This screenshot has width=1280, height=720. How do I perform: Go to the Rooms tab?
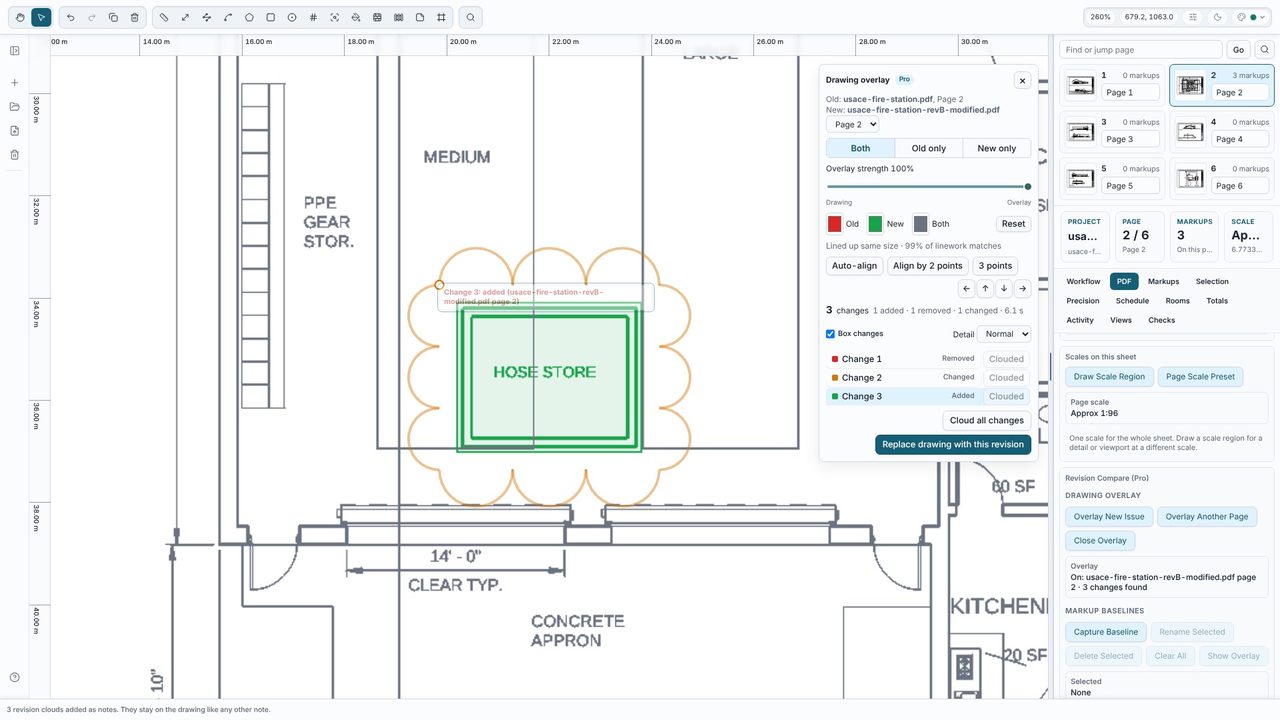pyautogui.click(x=1177, y=301)
